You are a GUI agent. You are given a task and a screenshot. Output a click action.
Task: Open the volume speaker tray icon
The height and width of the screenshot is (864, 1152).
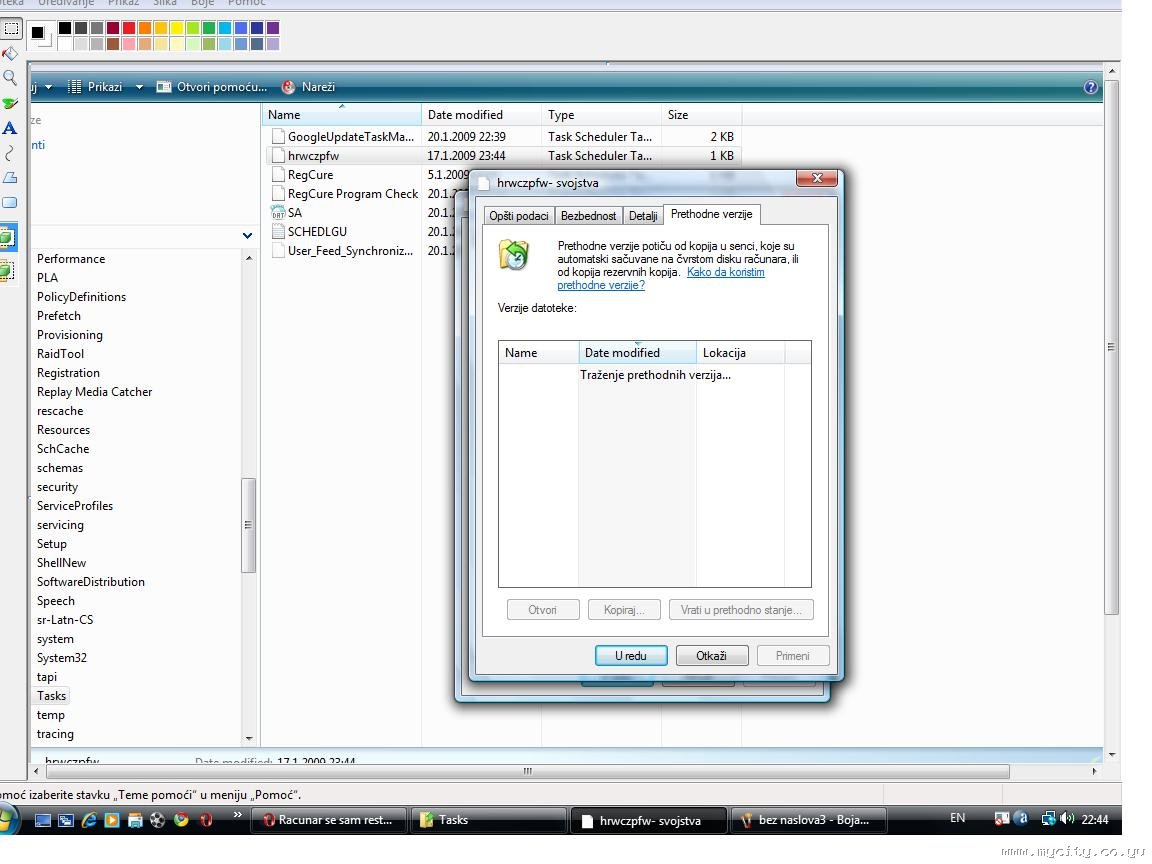click(x=1068, y=818)
